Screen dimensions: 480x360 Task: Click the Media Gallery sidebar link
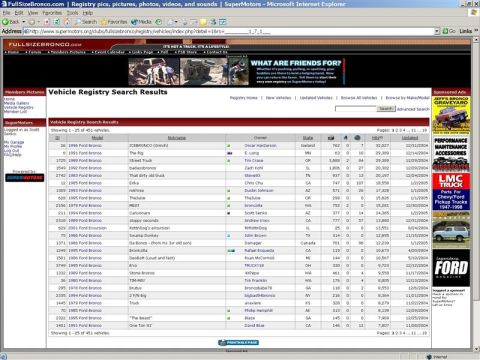point(16,103)
